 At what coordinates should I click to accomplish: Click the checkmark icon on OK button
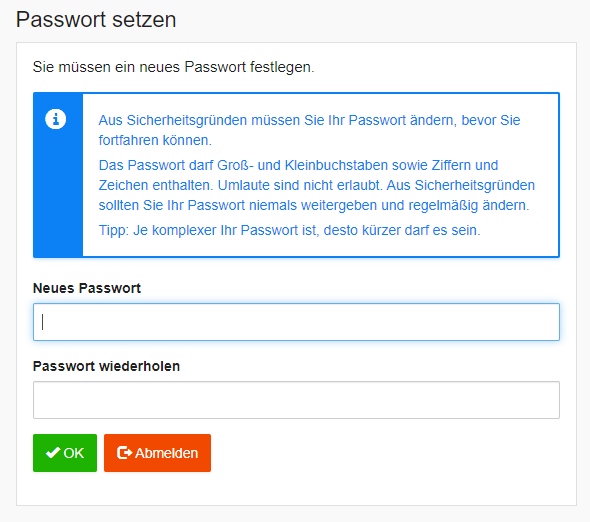(53, 452)
